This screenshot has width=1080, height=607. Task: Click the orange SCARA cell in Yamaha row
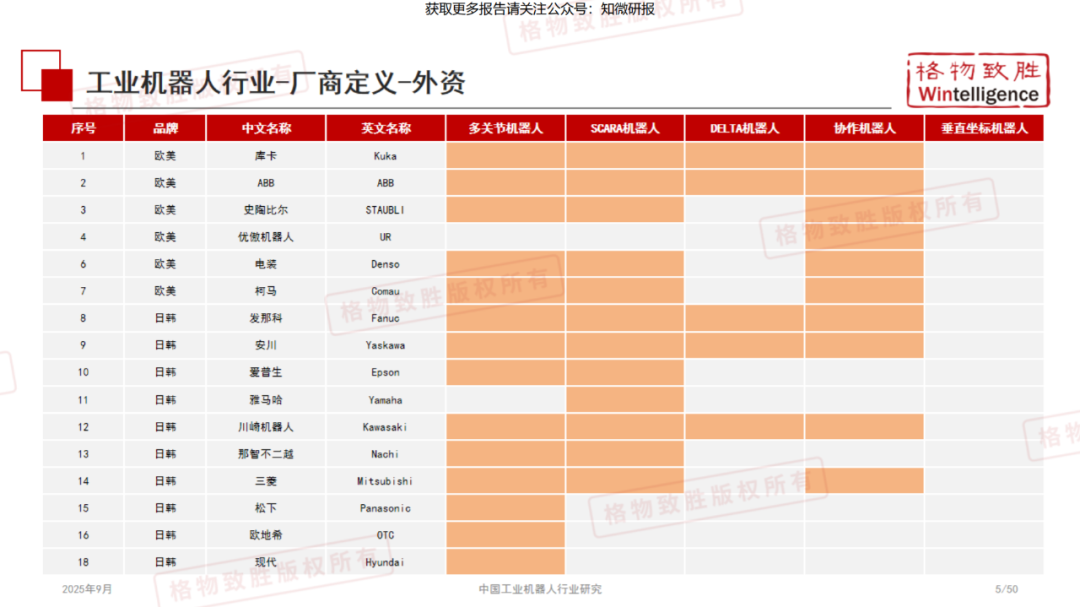click(x=625, y=400)
